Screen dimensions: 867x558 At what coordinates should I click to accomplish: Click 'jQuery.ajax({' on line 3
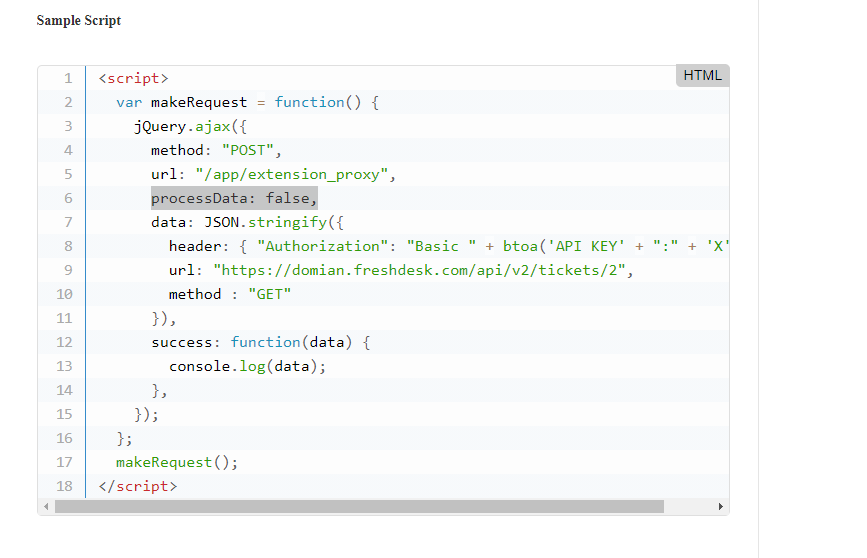(x=190, y=127)
